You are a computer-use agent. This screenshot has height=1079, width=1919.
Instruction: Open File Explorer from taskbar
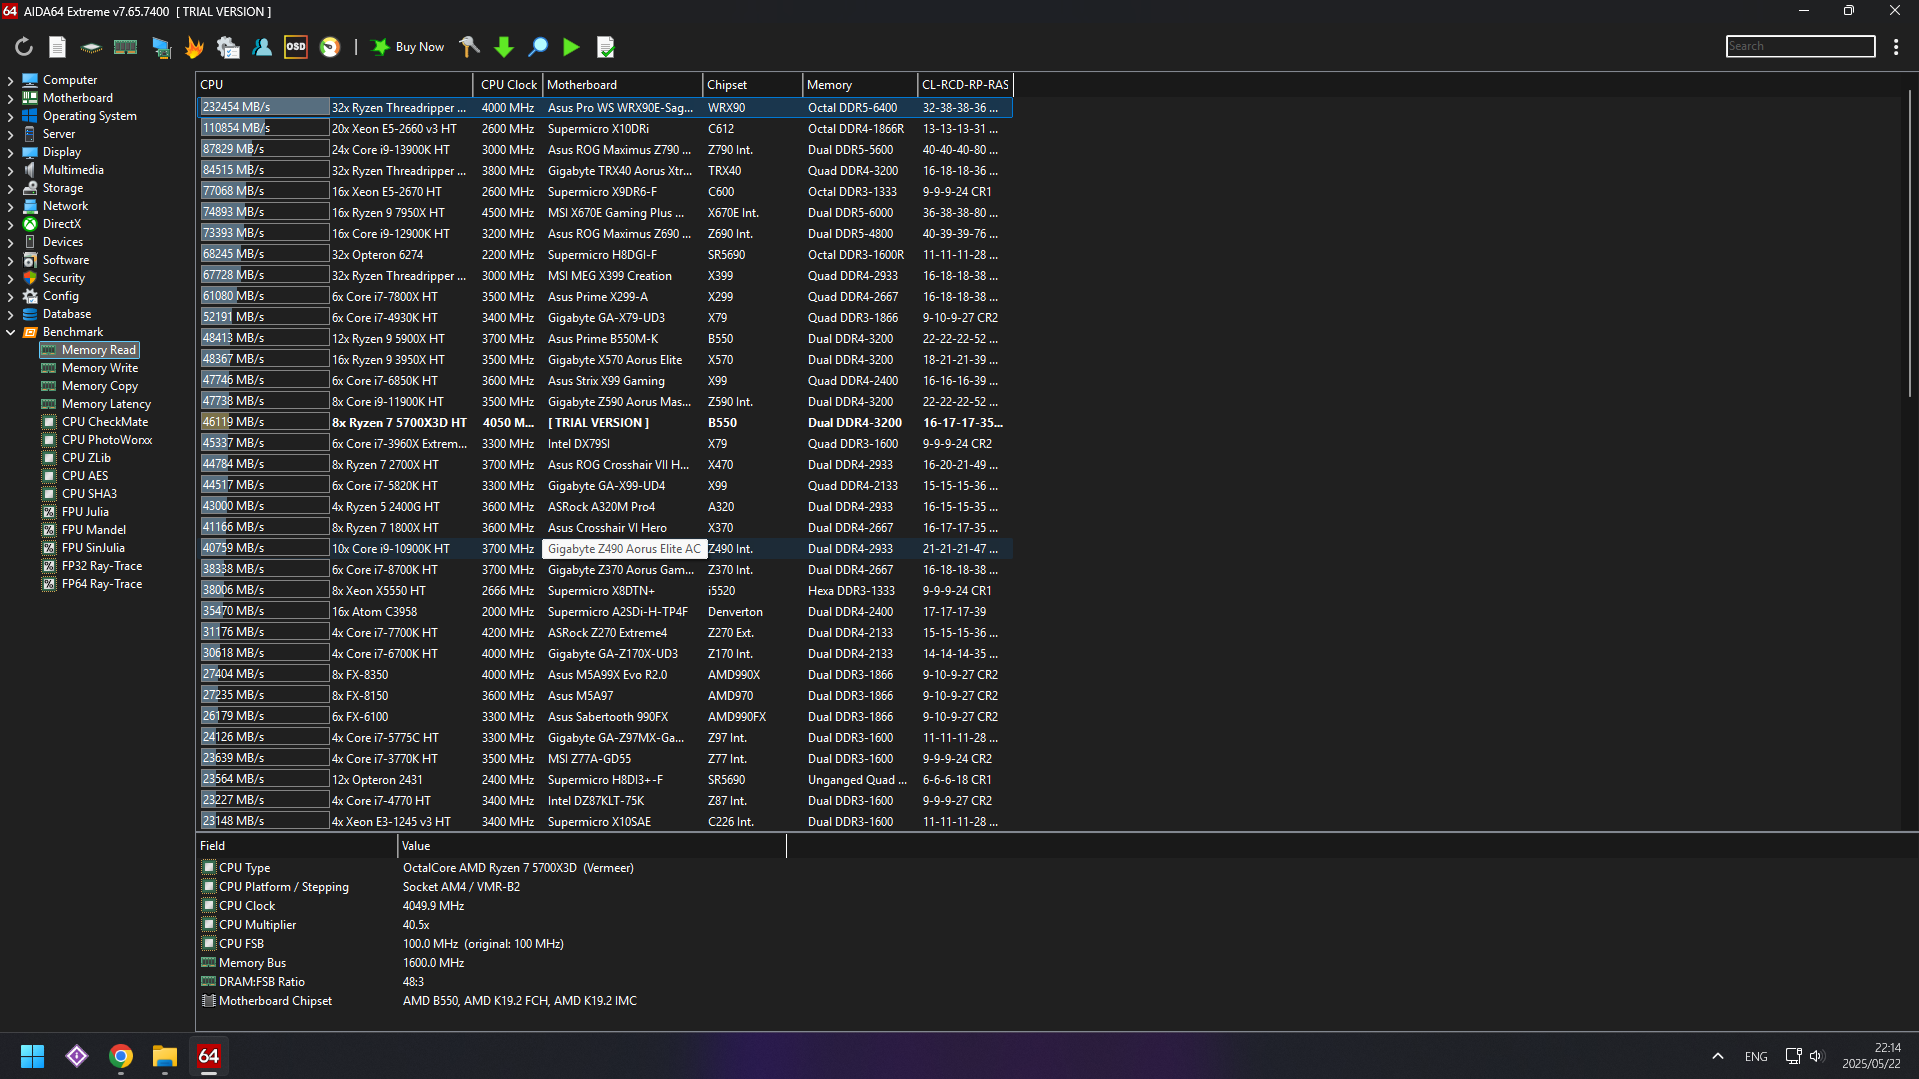click(x=165, y=1056)
